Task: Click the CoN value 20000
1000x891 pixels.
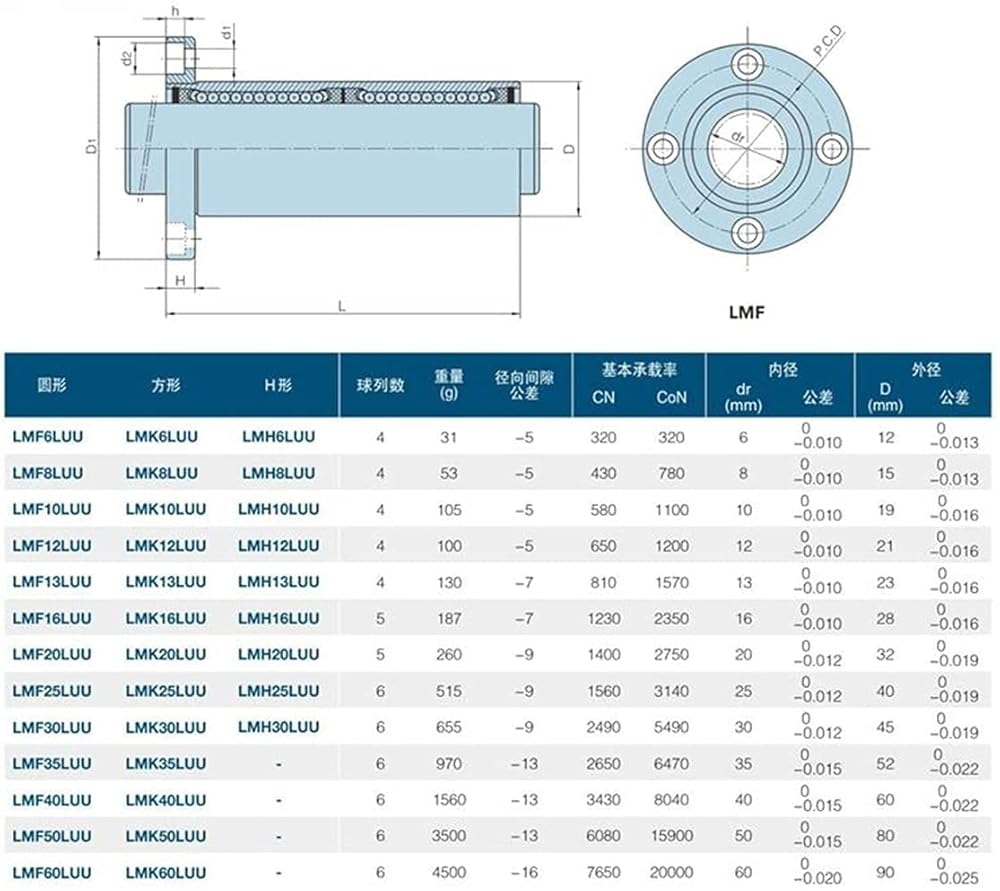Action: (x=671, y=871)
